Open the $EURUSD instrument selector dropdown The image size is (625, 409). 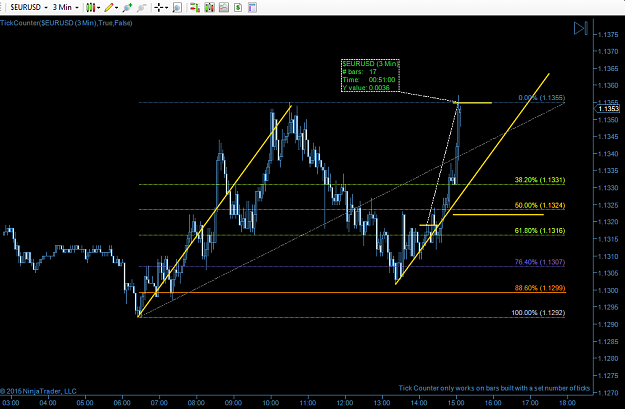click(29, 7)
